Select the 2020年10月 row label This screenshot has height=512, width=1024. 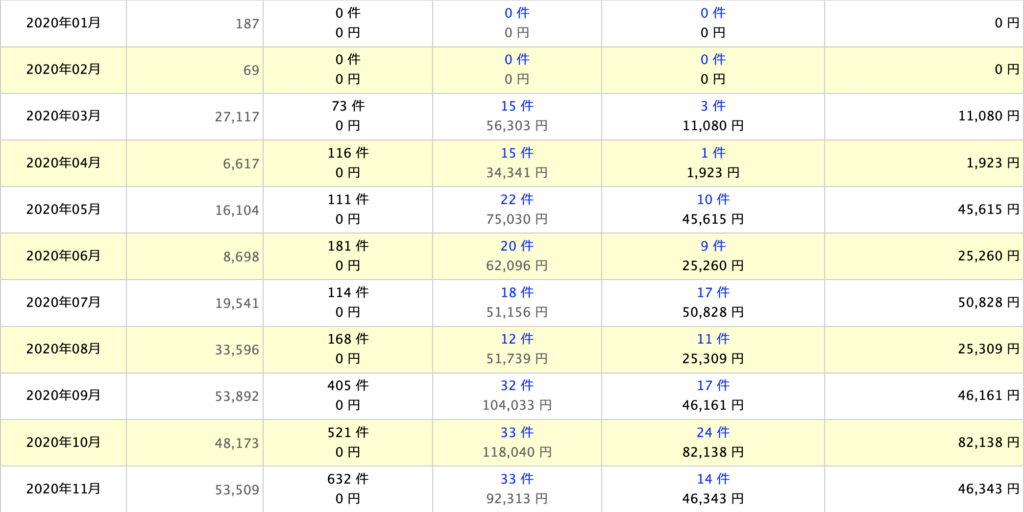[x=63, y=442]
